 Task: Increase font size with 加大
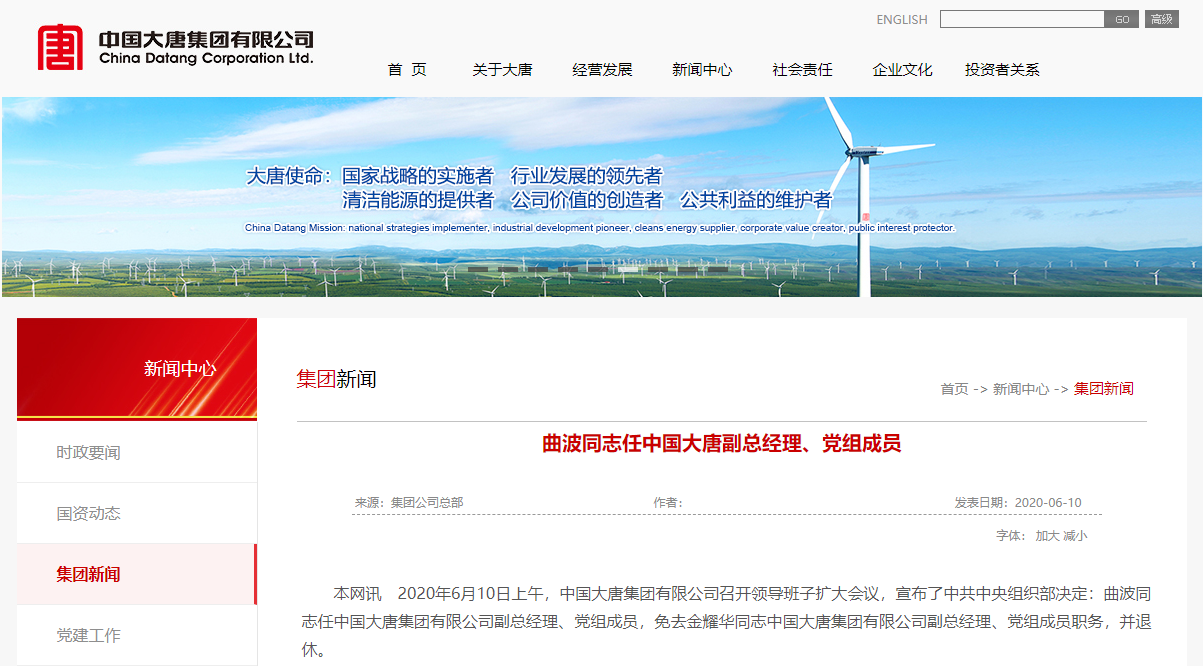tap(1047, 536)
